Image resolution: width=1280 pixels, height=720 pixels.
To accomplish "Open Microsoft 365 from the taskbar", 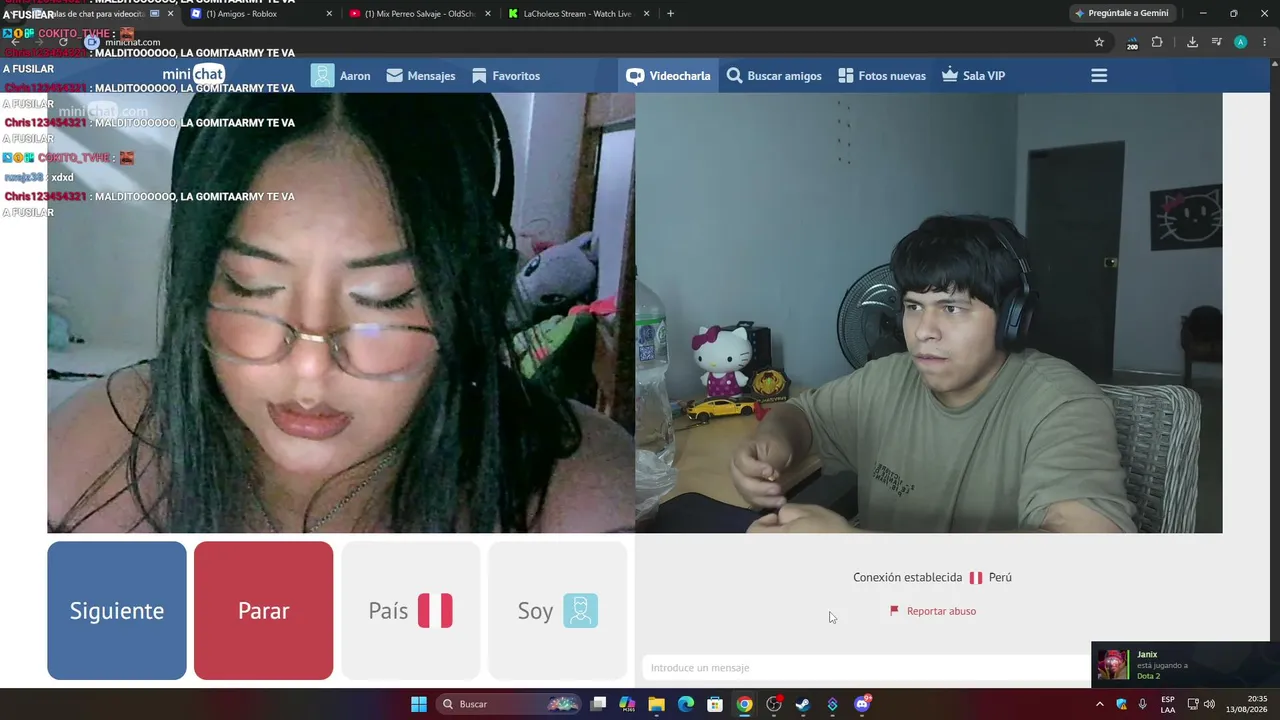I will 627,704.
